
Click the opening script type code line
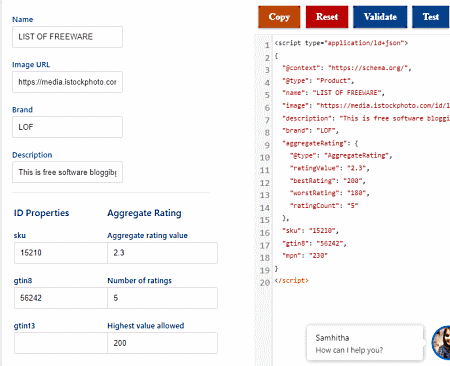click(x=341, y=43)
